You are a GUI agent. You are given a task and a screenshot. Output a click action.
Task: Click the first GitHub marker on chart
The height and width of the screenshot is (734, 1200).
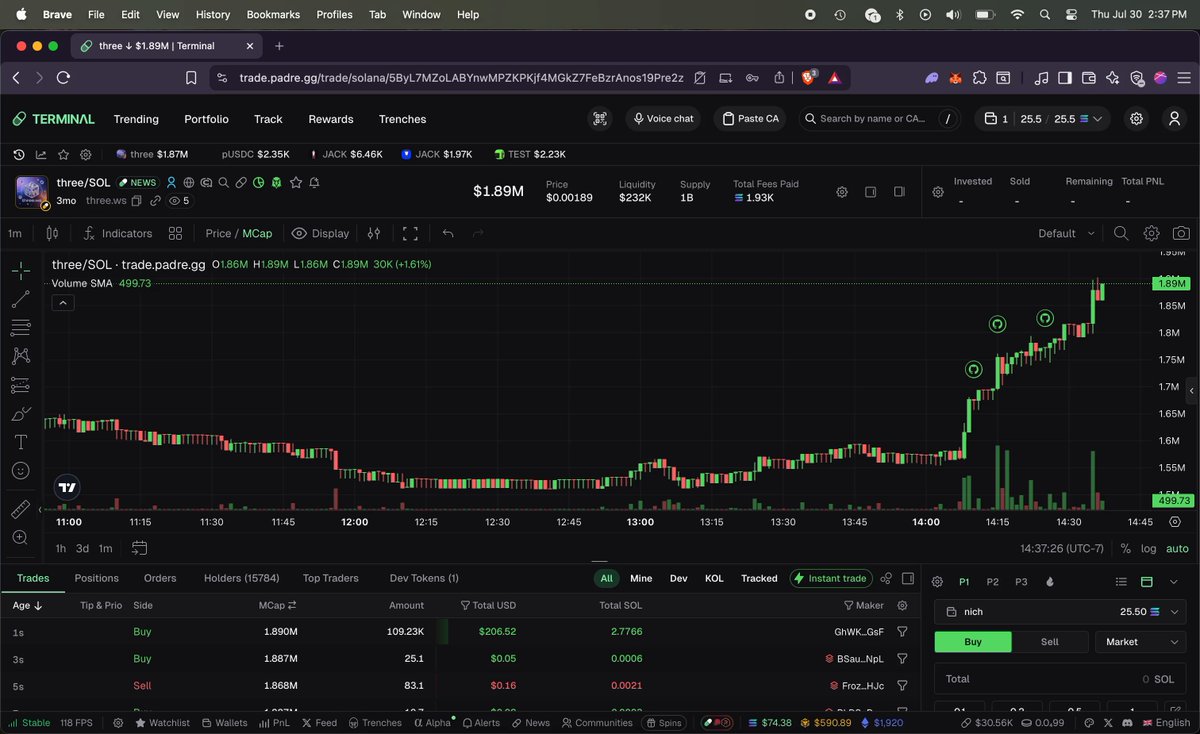[x=973, y=369]
